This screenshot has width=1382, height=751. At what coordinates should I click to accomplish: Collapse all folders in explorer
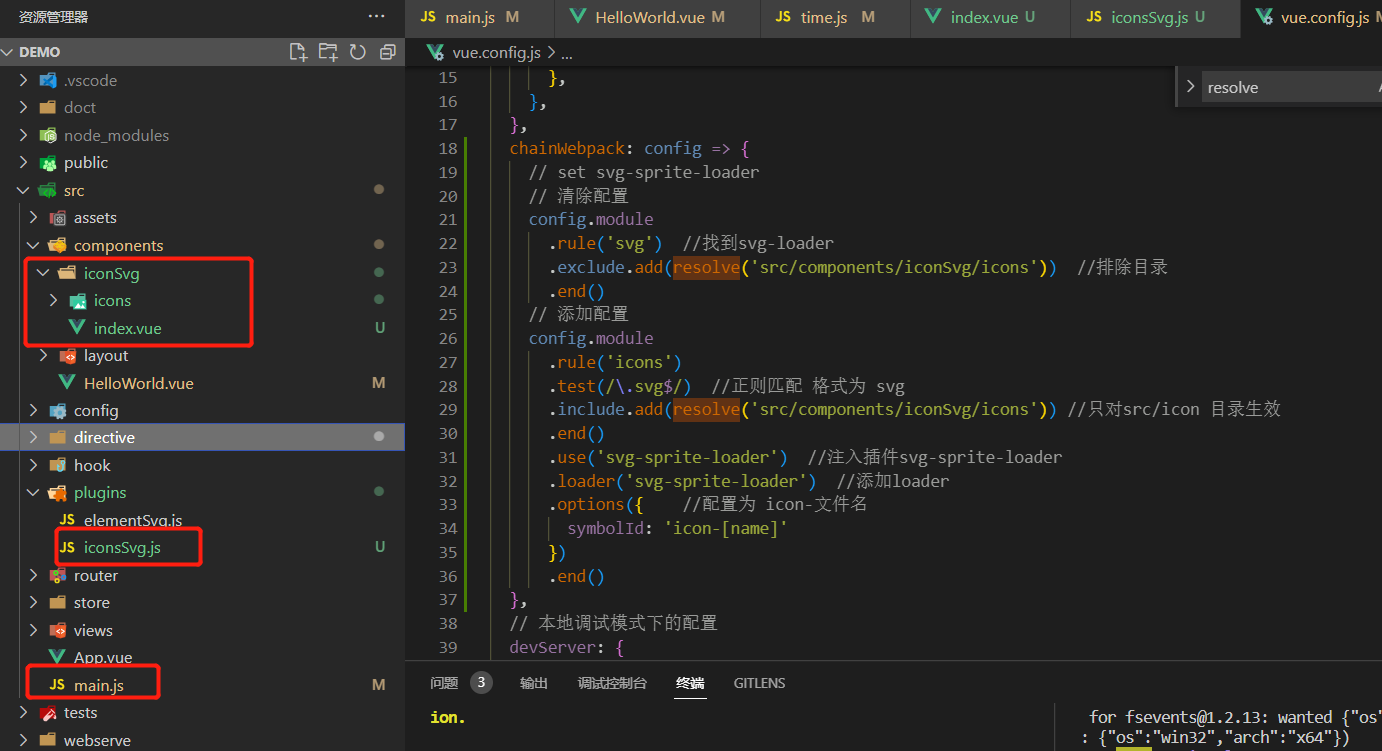click(x=388, y=52)
